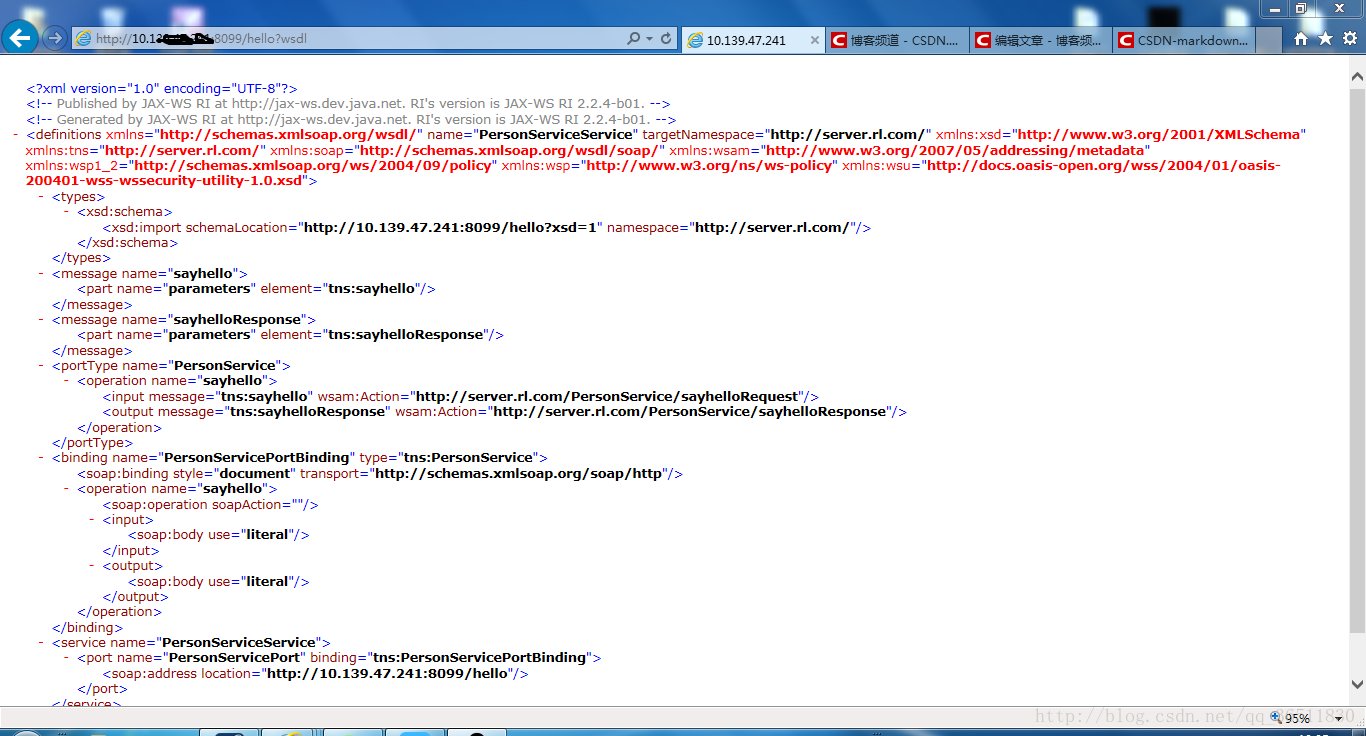The height and width of the screenshot is (736, 1366).
Task: Refresh the page with the reload icon
Action: click(x=666, y=39)
